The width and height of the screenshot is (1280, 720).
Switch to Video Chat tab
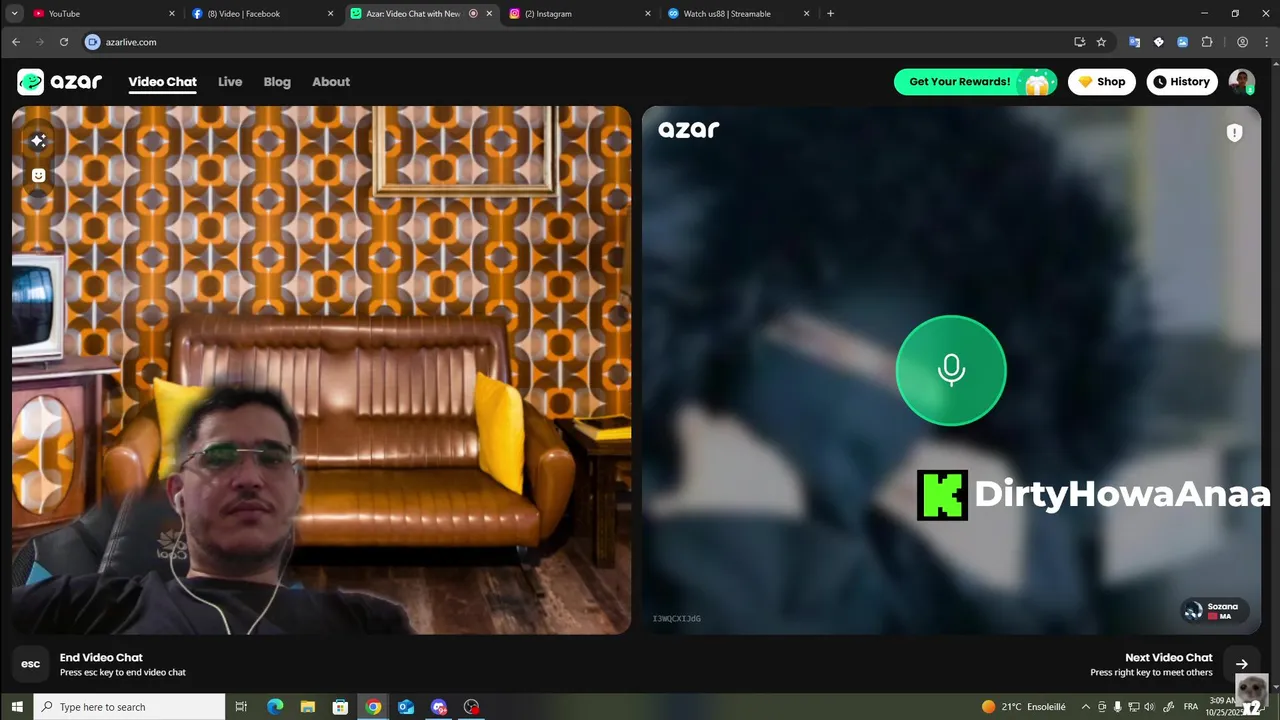tap(162, 82)
